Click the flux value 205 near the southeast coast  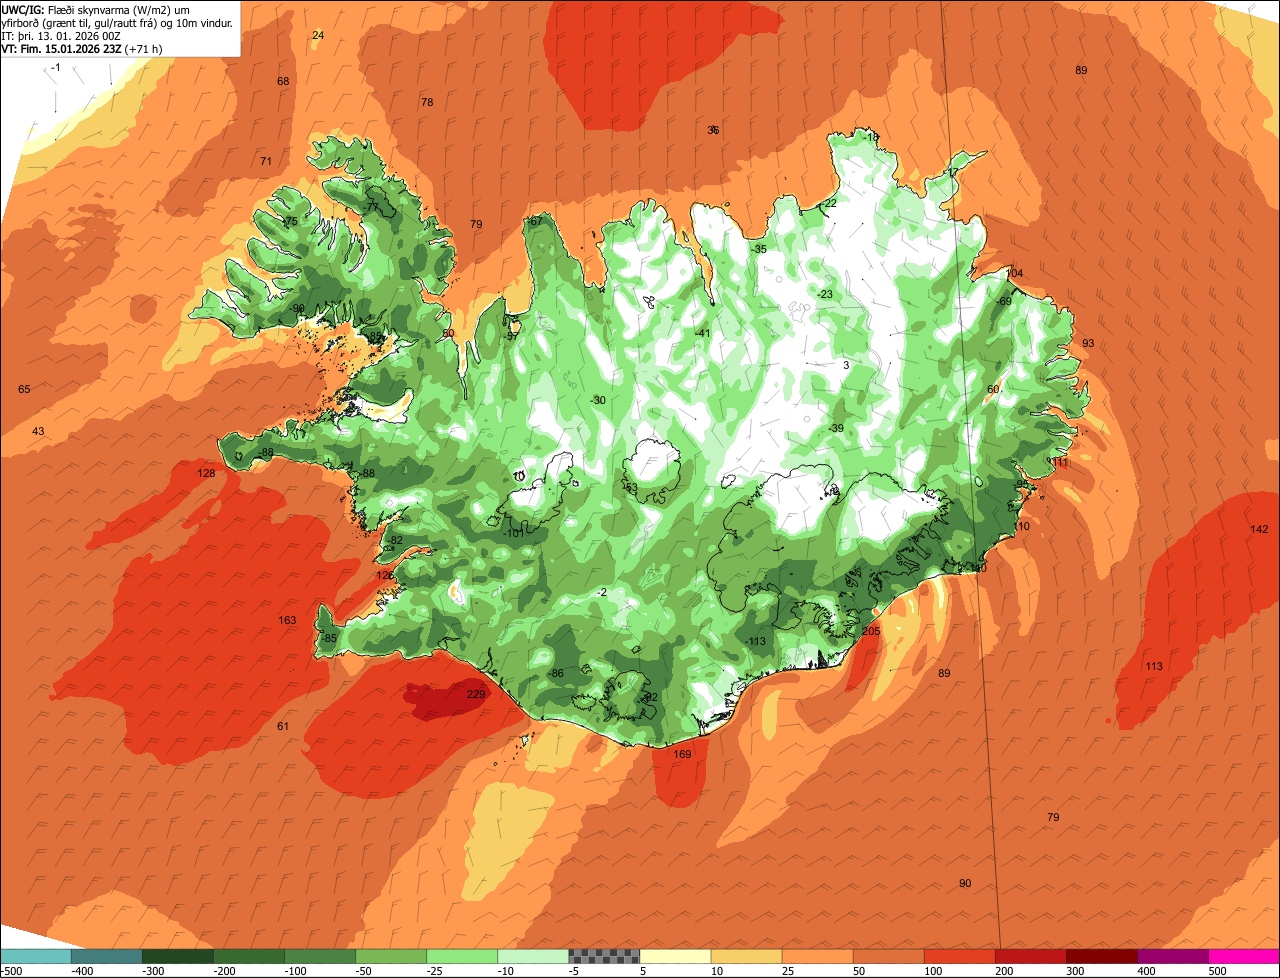(x=870, y=631)
